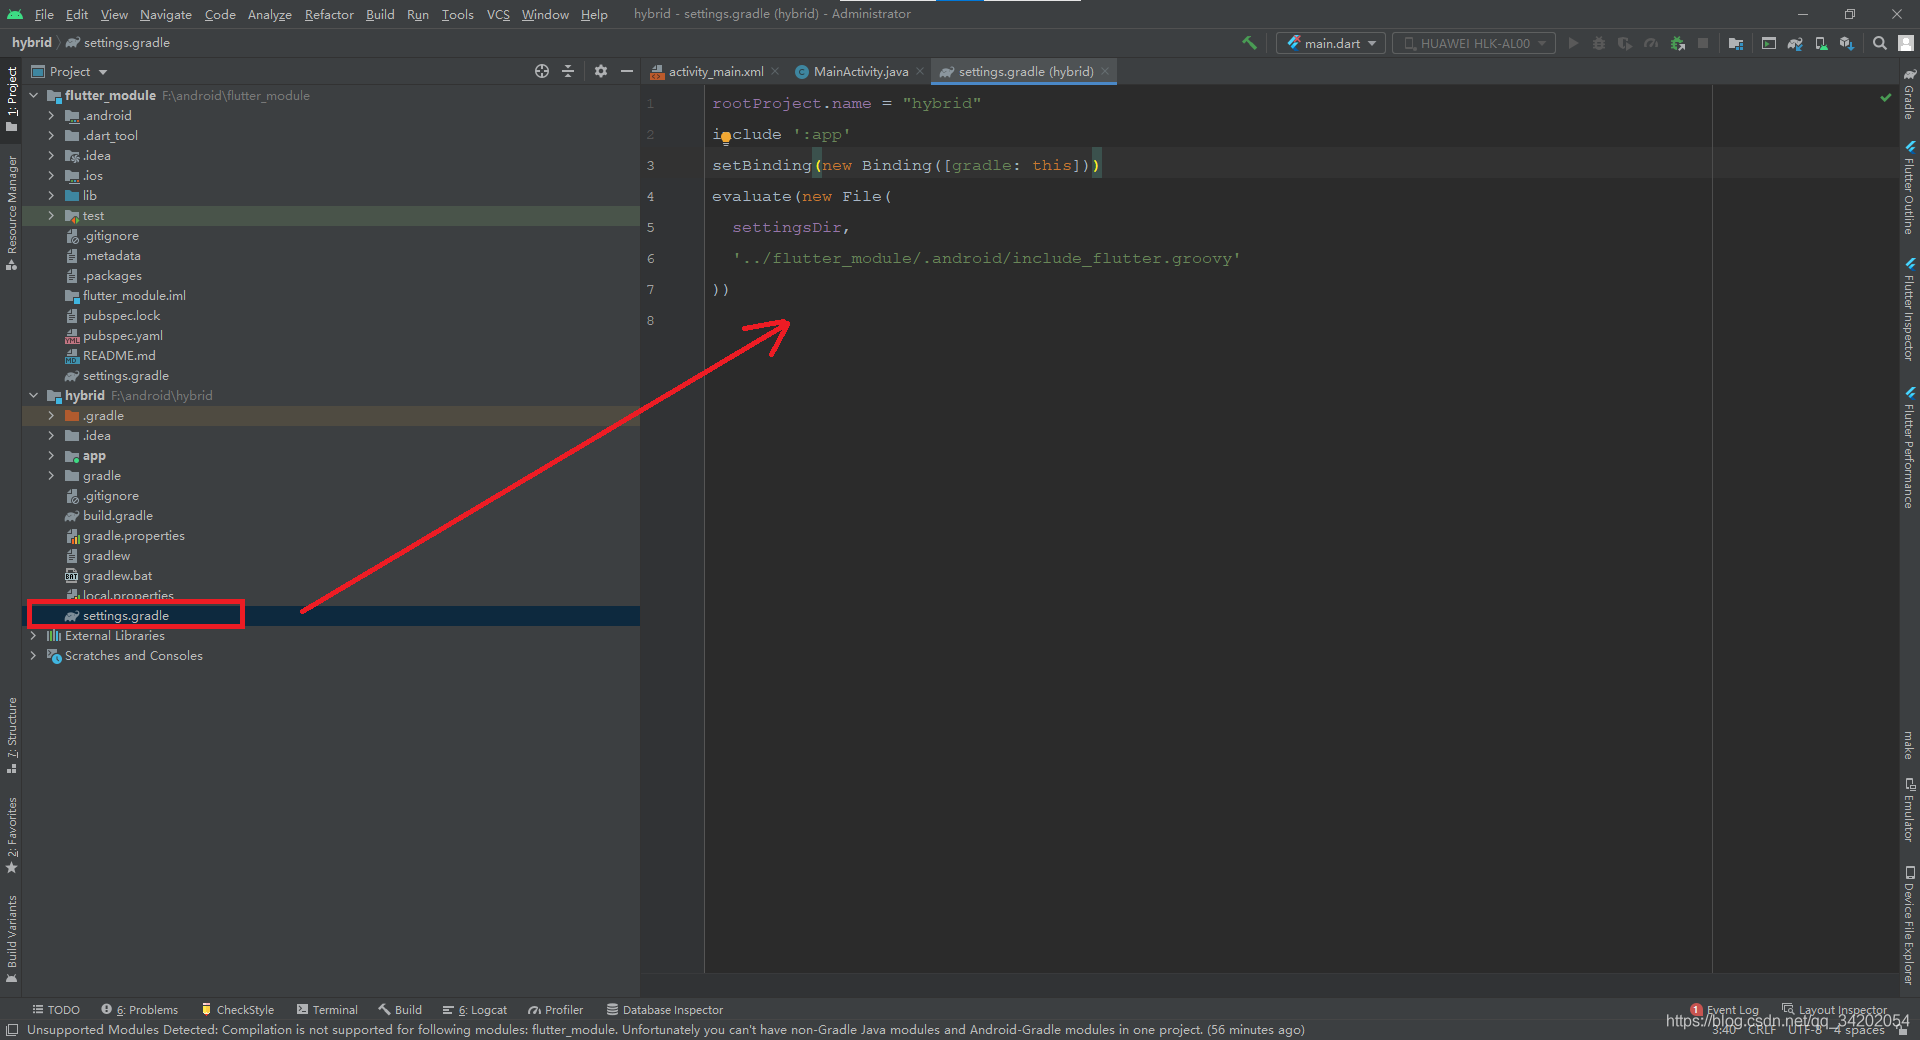The width and height of the screenshot is (1920, 1040).
Task: Click the Stop square icon
Action: [1703, 43]
